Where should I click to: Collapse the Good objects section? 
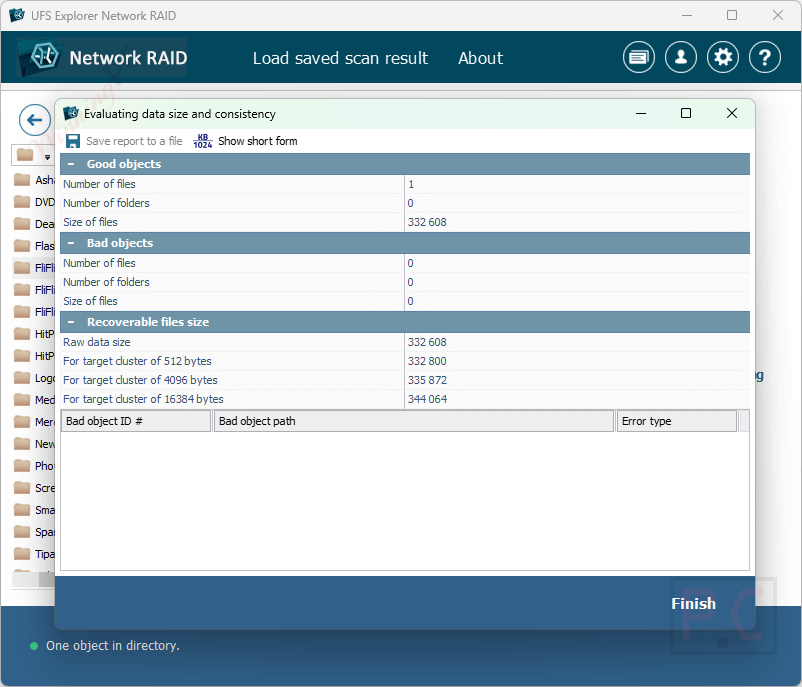71,164
